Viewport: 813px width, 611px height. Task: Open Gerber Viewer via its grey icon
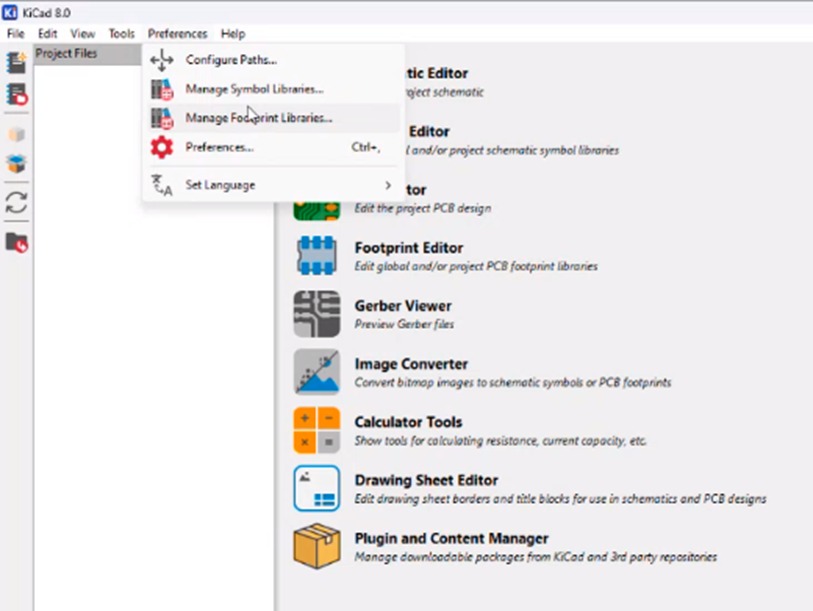coord(317,314)
